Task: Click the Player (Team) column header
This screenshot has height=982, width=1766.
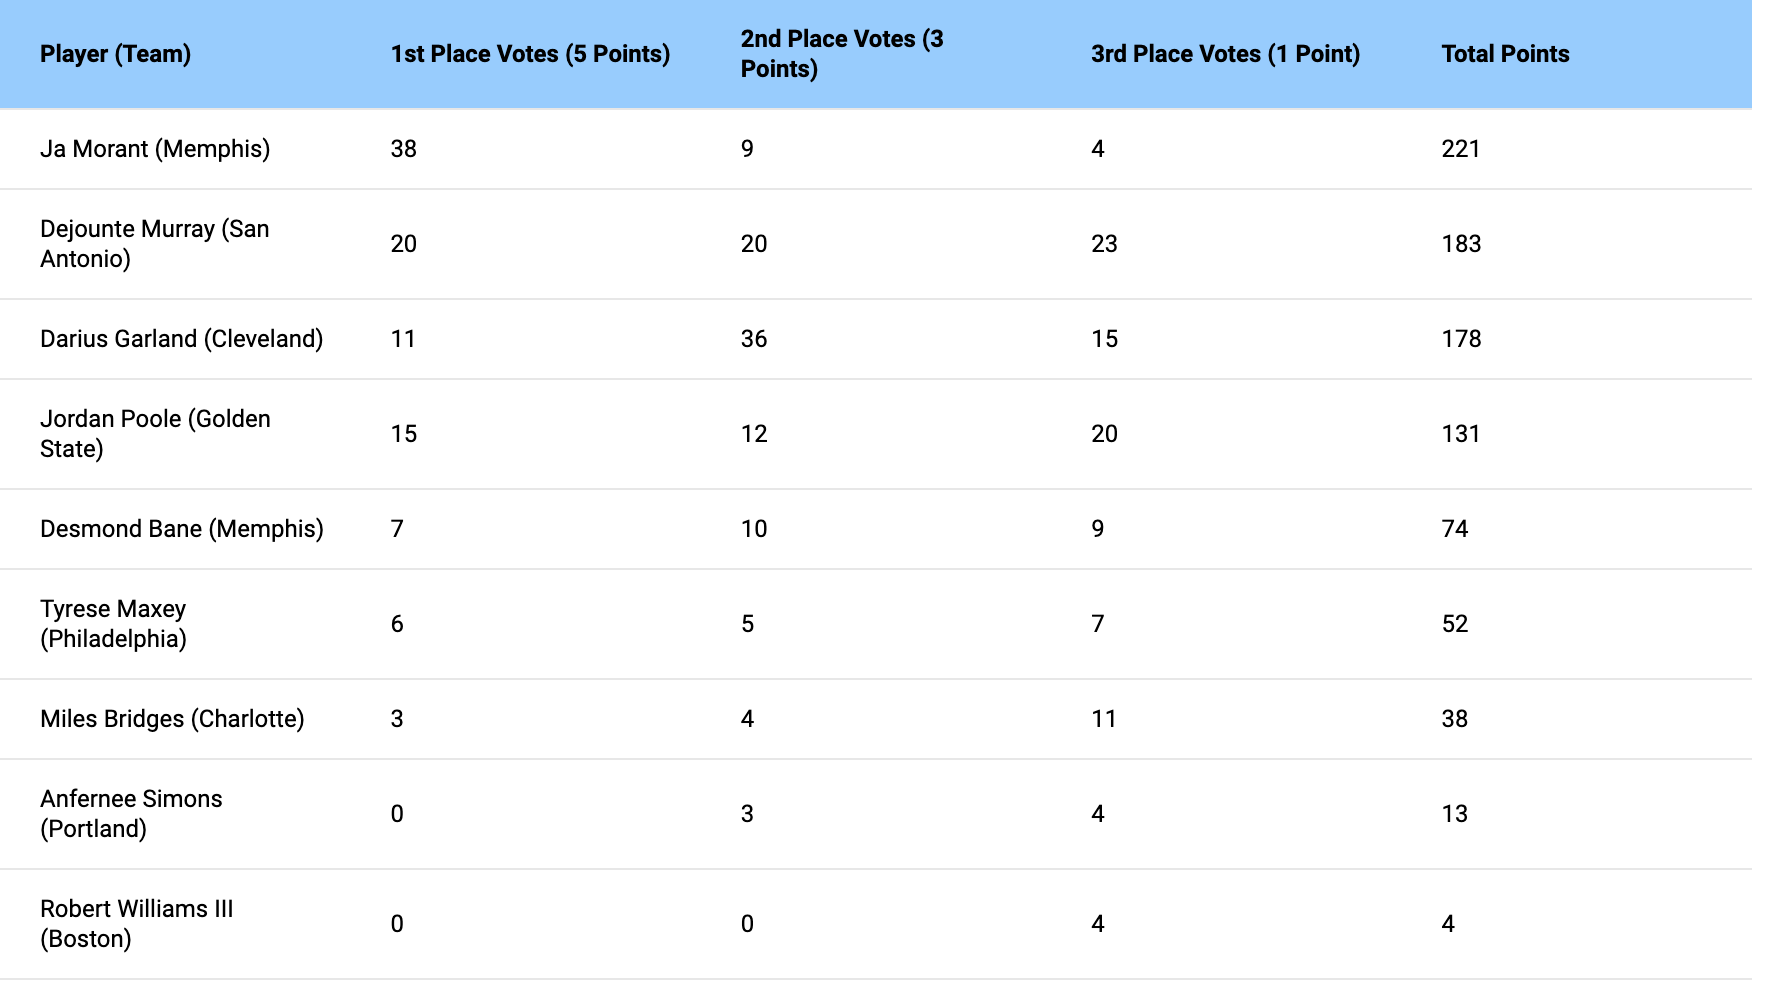Action: click(x=115, y=54)
